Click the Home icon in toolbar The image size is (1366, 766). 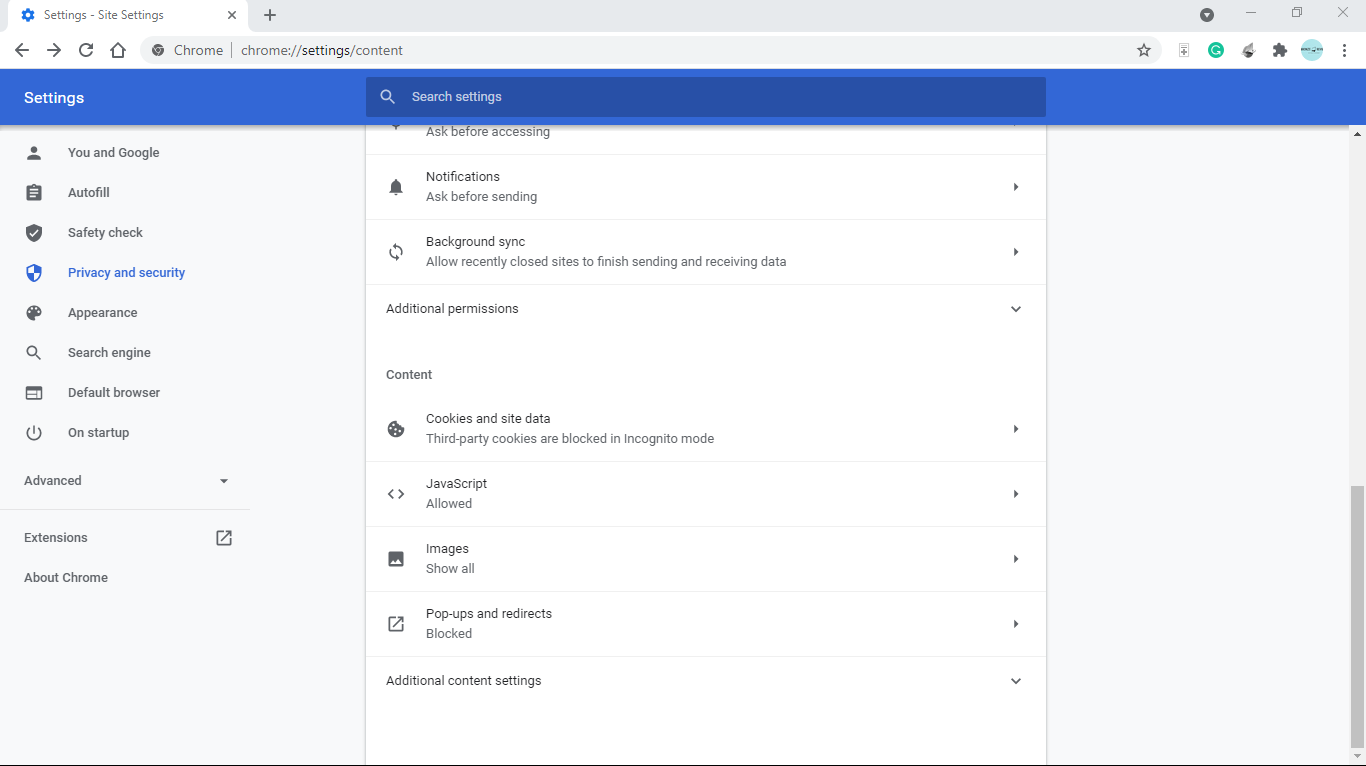coord(118,50)
